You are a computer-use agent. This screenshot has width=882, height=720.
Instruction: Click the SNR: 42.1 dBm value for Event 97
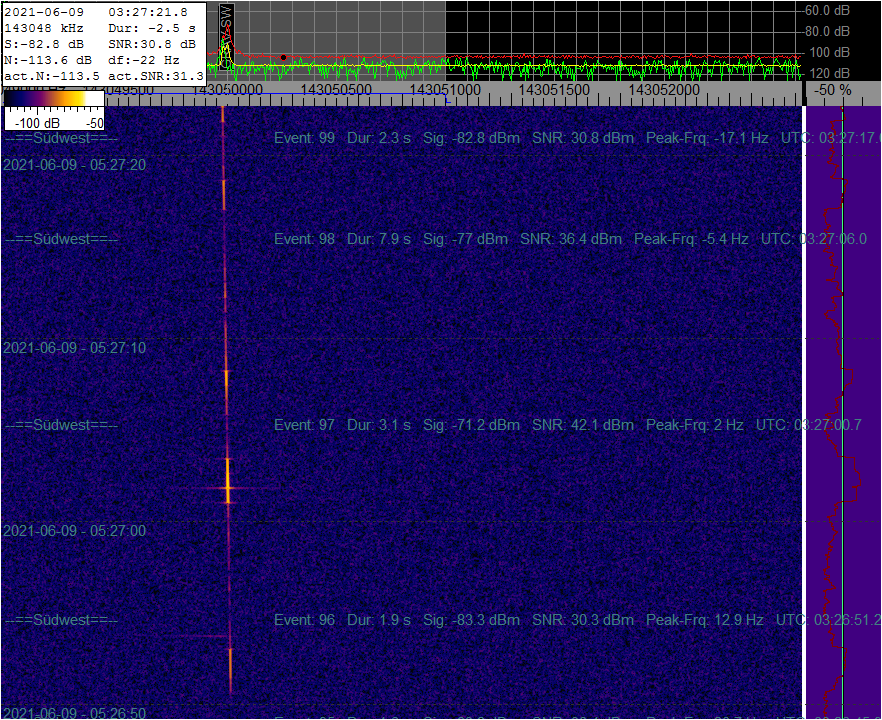click(583, 425)
